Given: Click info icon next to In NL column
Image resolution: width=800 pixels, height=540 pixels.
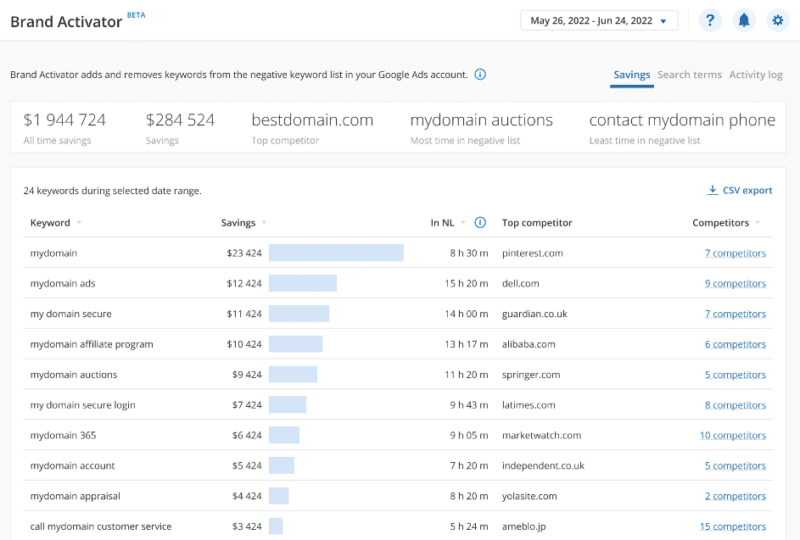Looking at the screenshot, I should (x=480, y=223).
